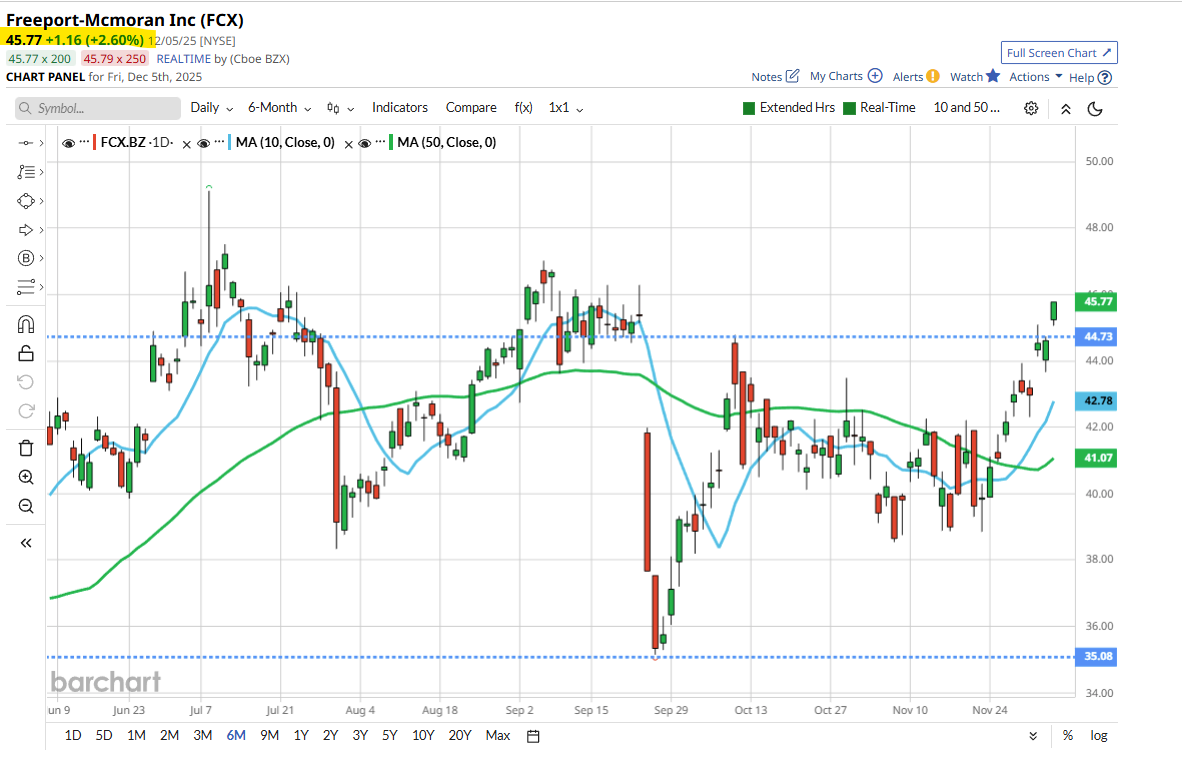Open the Indicators menu
The width and height of the screenshot is (1182, 774).
(399, 108)
